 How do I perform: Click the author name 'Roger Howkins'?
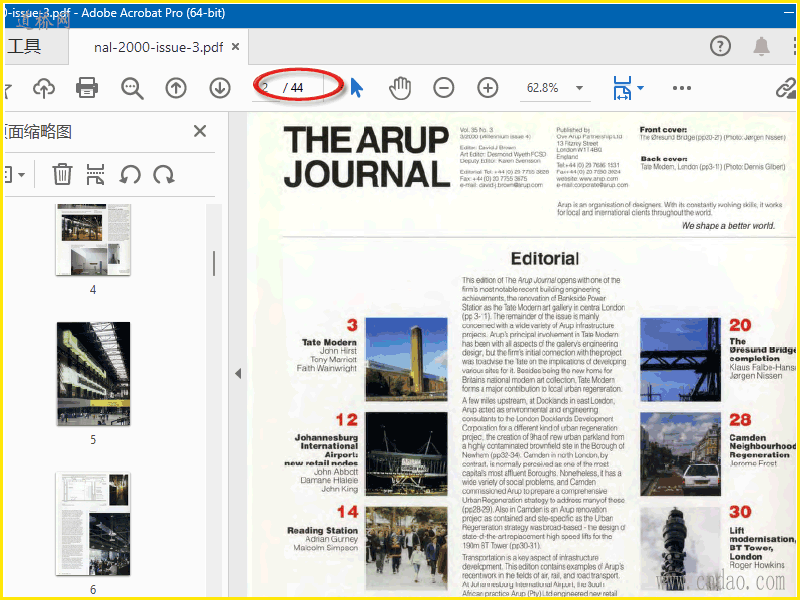pos(757,565)
